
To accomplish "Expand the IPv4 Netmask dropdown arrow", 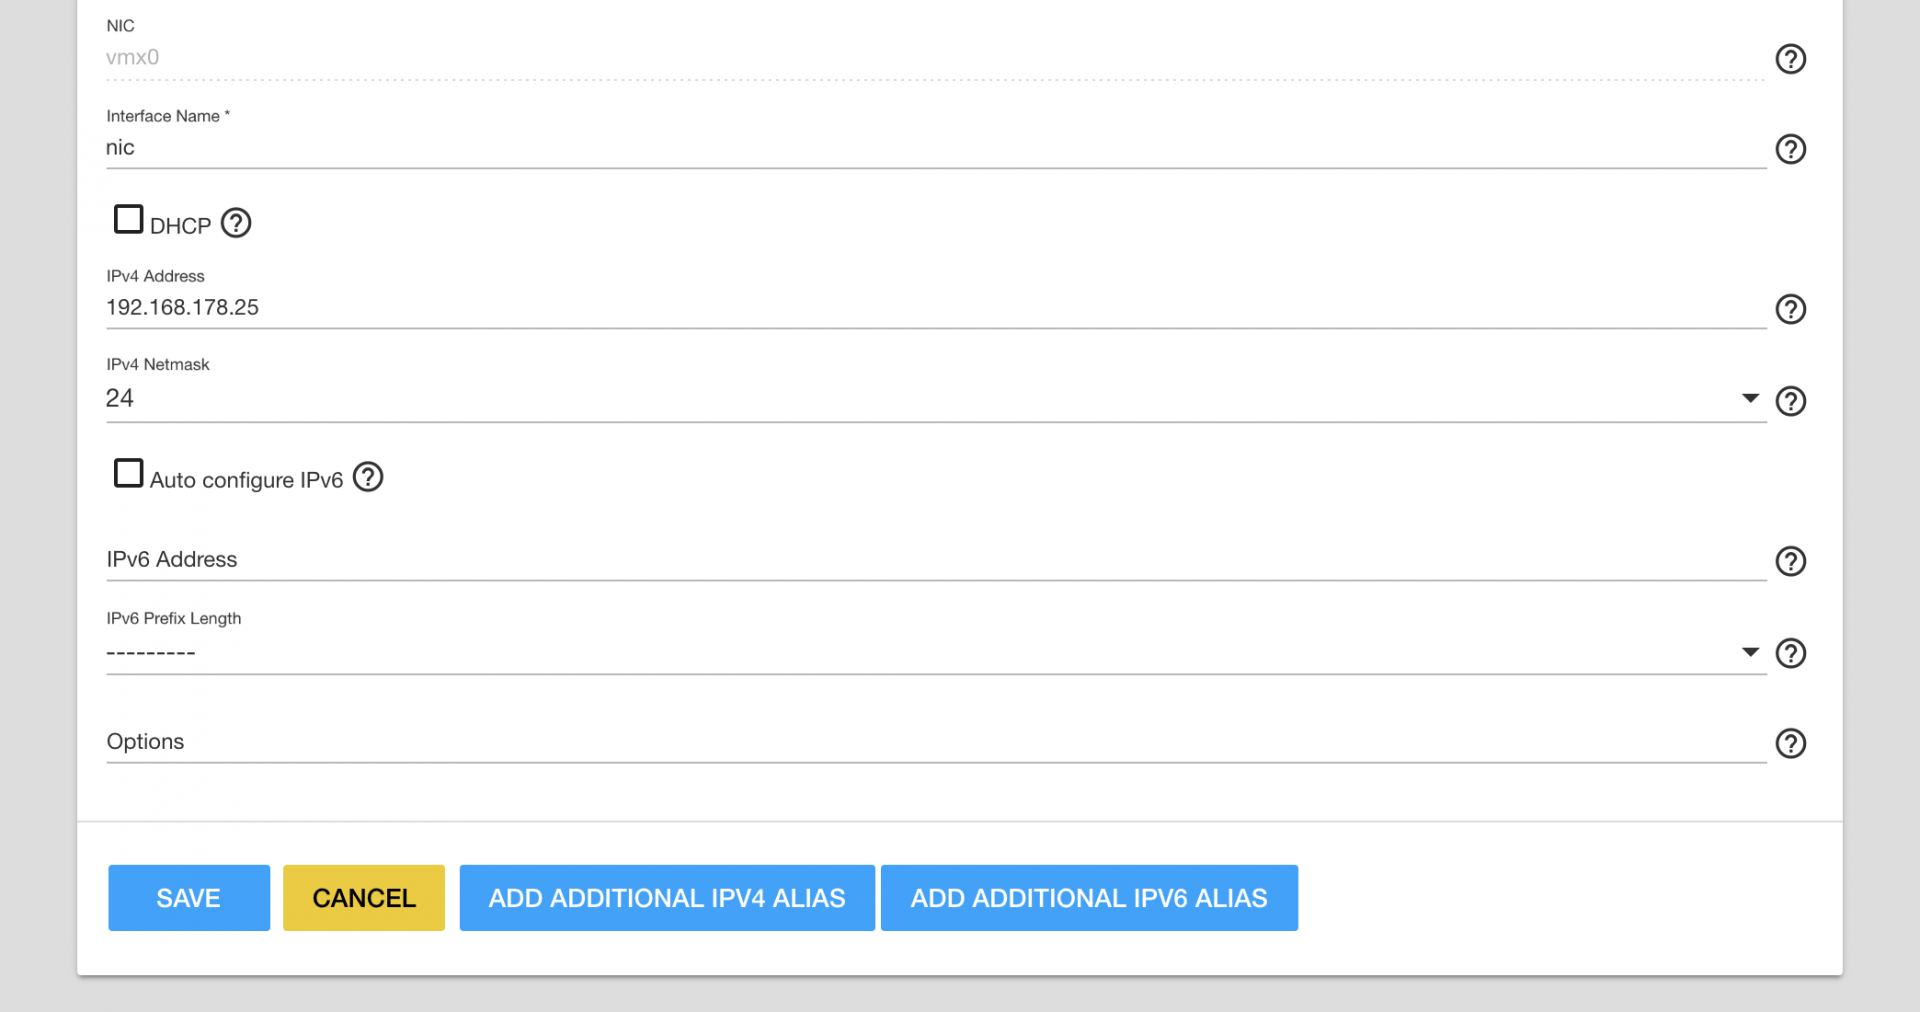I will coord(1750,398).
